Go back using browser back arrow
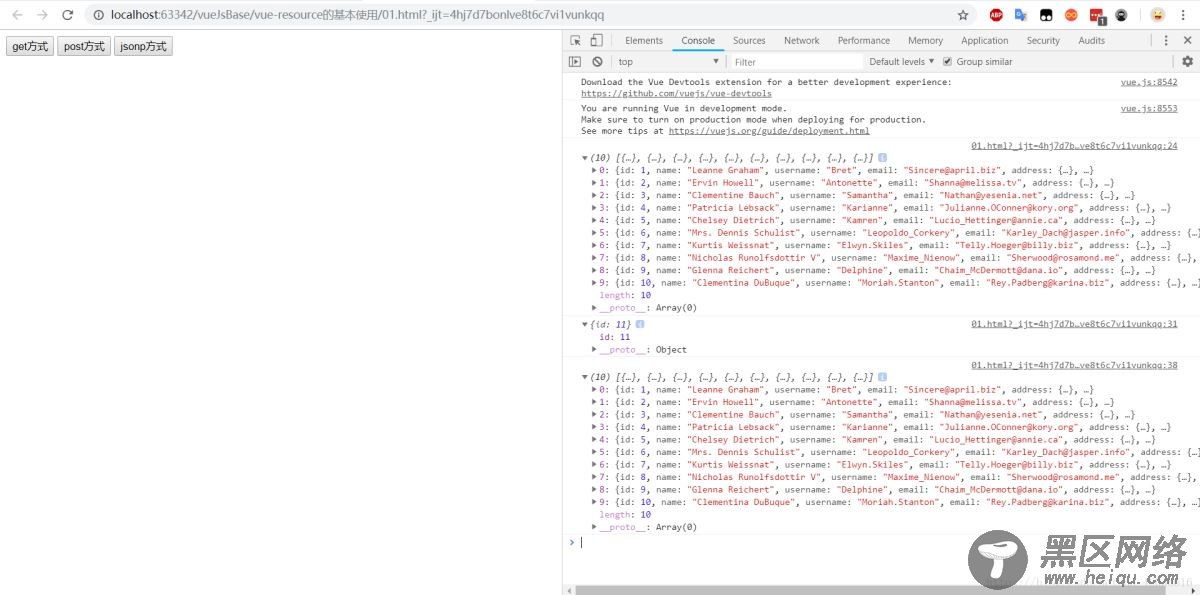 click(x=15, y=15)
